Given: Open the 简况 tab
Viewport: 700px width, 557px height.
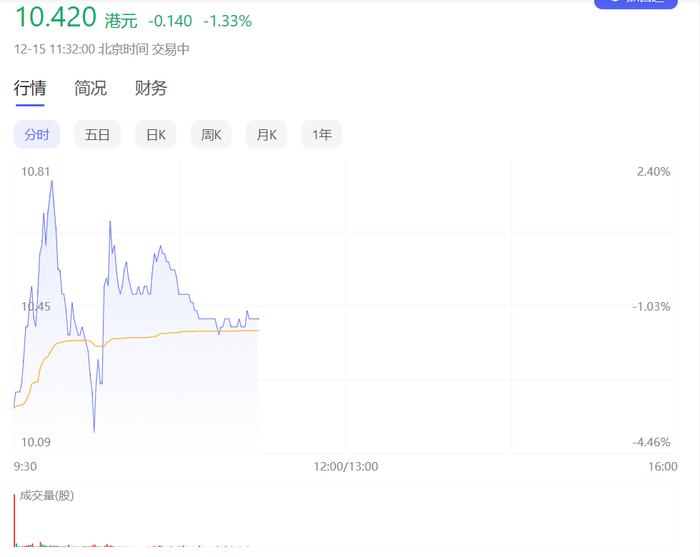Looking at the screenshot, I should point(91,88).
